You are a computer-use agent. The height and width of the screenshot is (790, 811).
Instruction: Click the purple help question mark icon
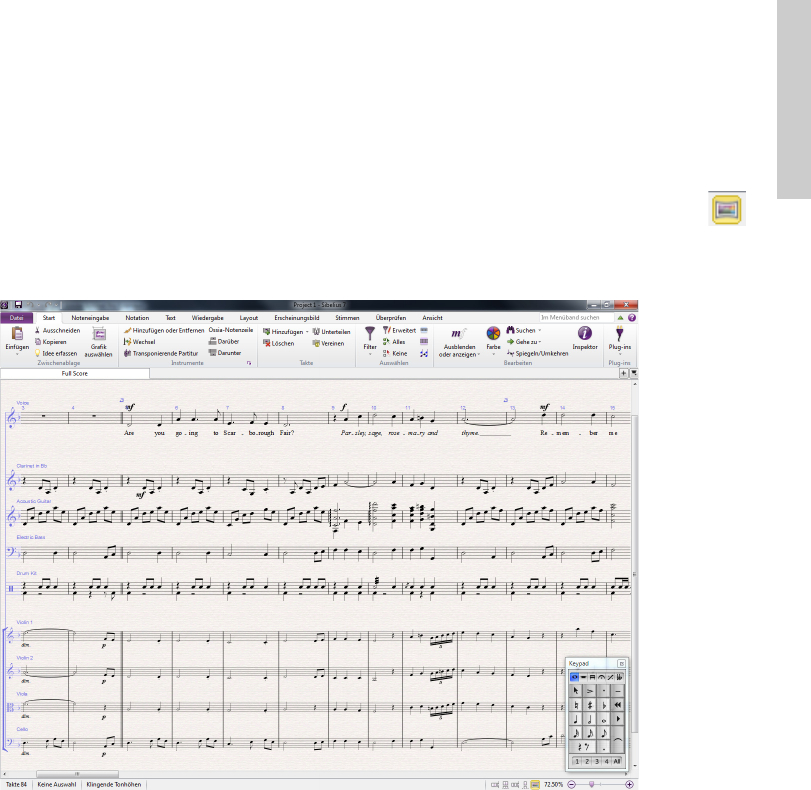tap(632, 318)
